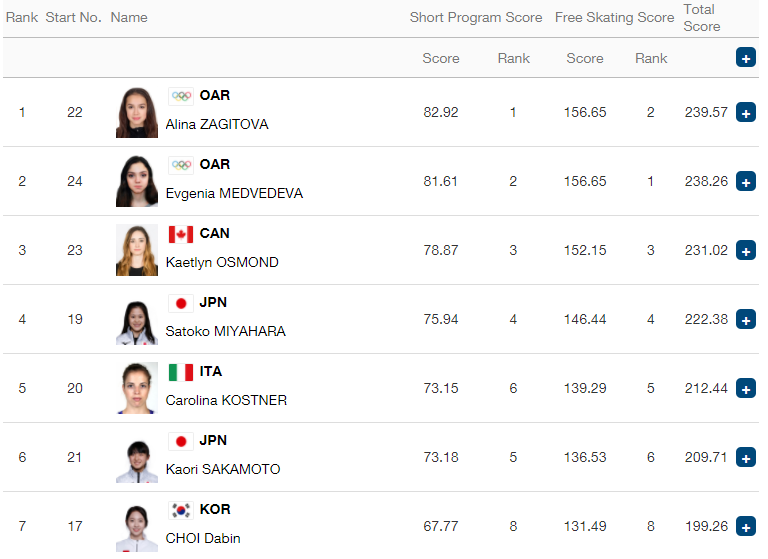Expand Carolina Kostner's score details
768x559 pixels.
coord(745,389)
